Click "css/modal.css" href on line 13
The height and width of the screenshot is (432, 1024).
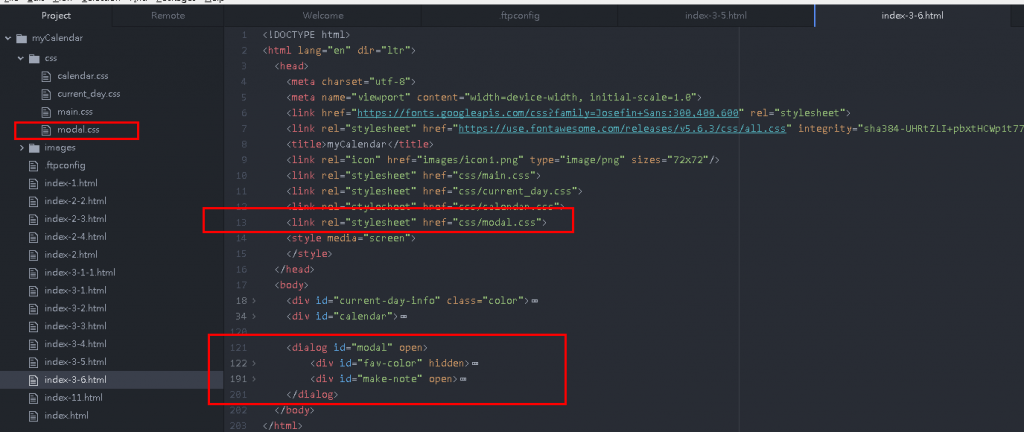(x=498, y=224)
